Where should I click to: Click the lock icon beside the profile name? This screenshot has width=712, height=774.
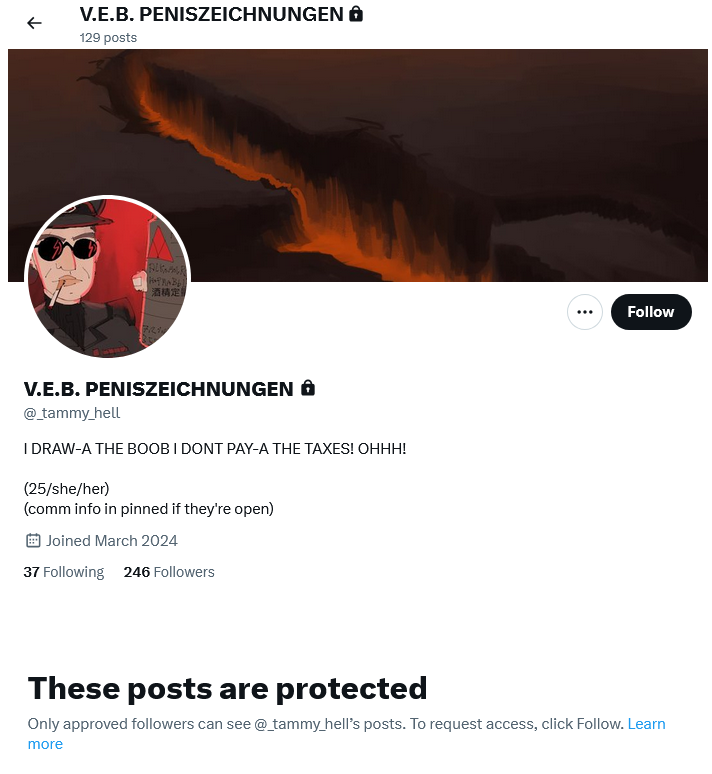pyautogui.click(x=308, y=388)
